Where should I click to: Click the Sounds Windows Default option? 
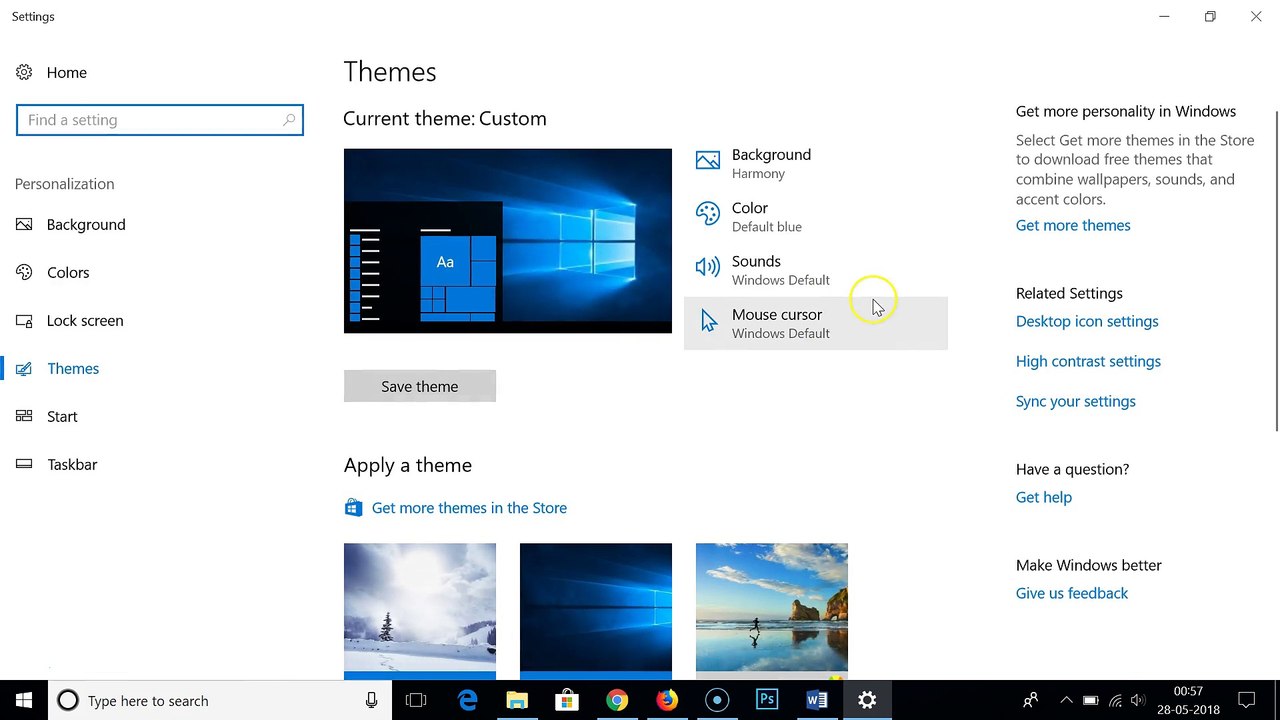point(816,269)
